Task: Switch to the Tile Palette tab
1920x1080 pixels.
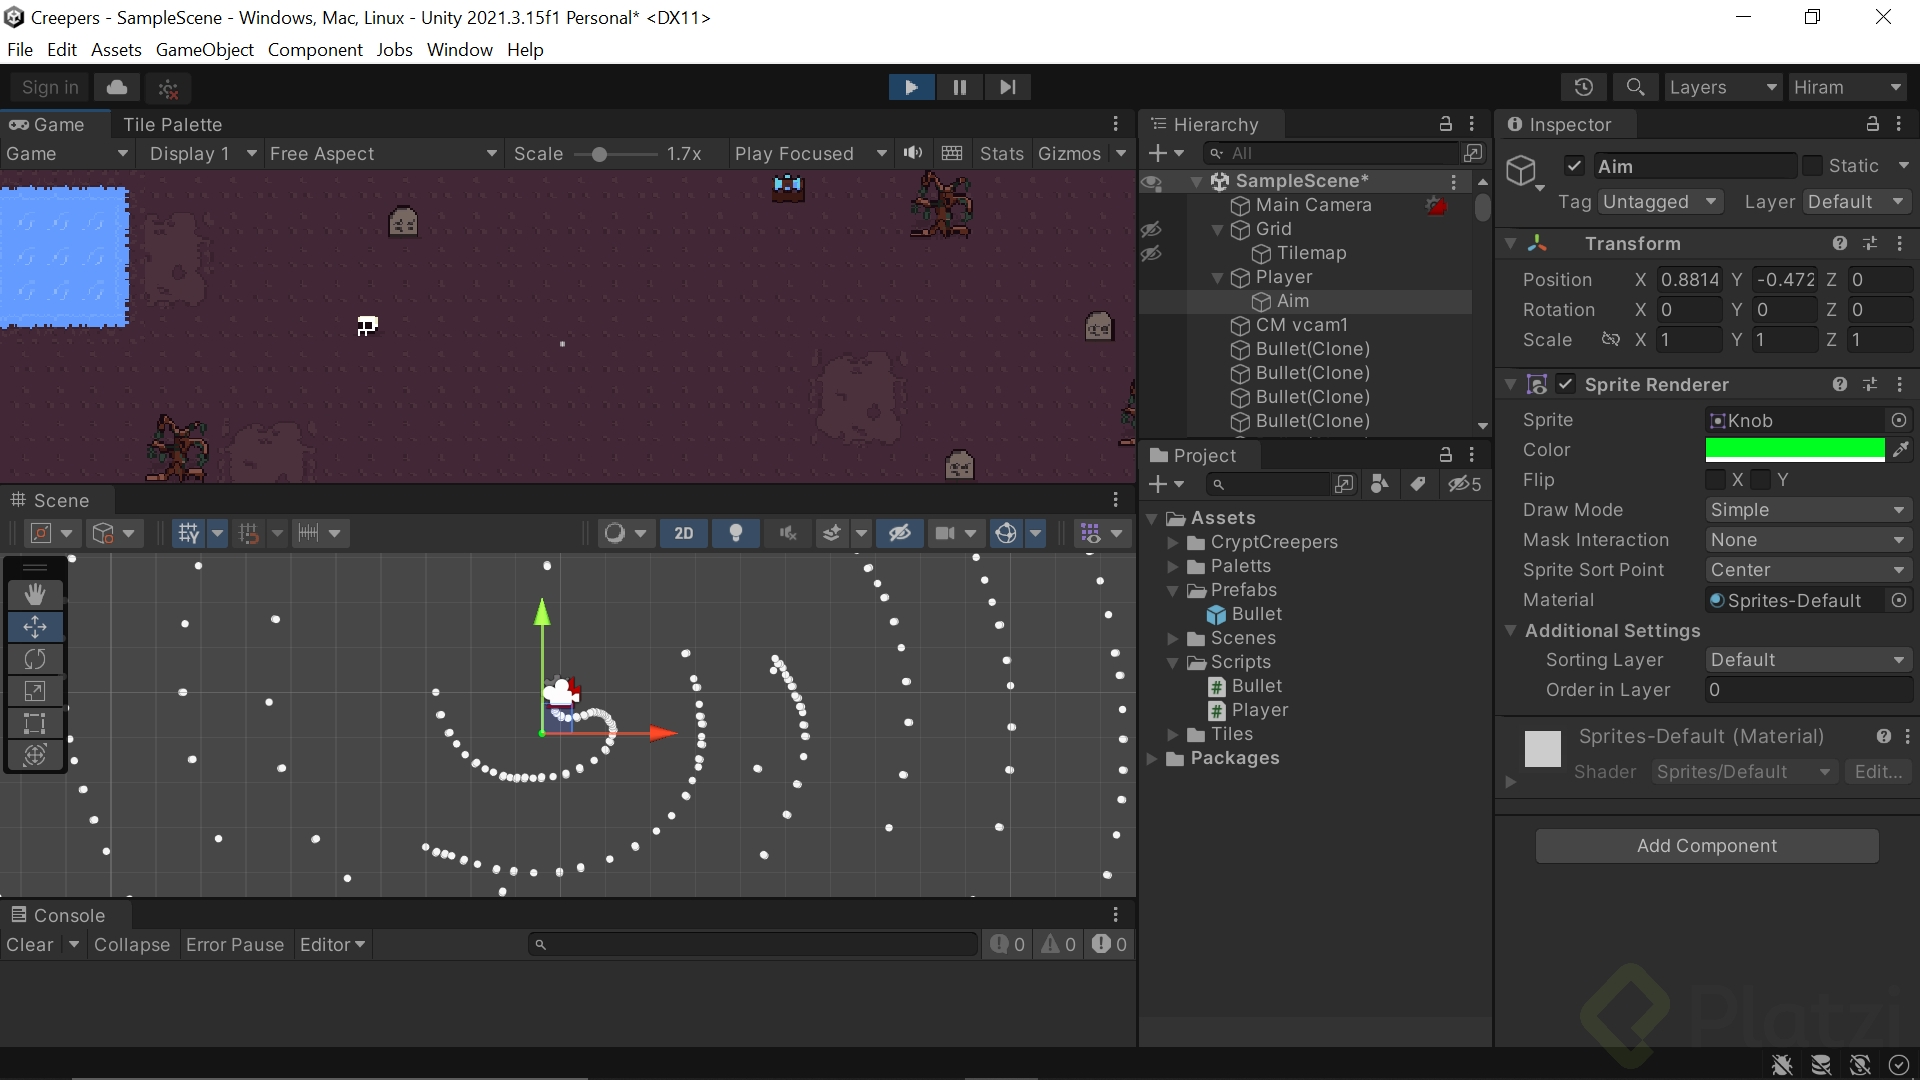Action: (x=172, y=124)
